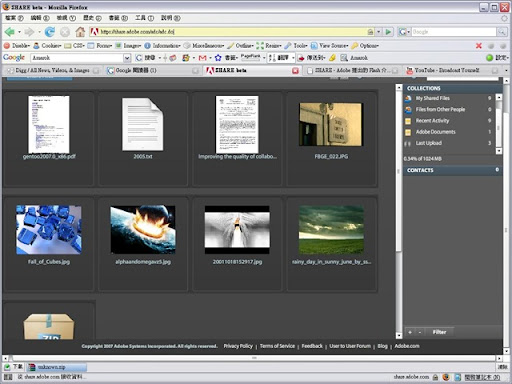Click unknown.zip in the downloads bar
512x384 pixels.
click(x=57, y=367)
